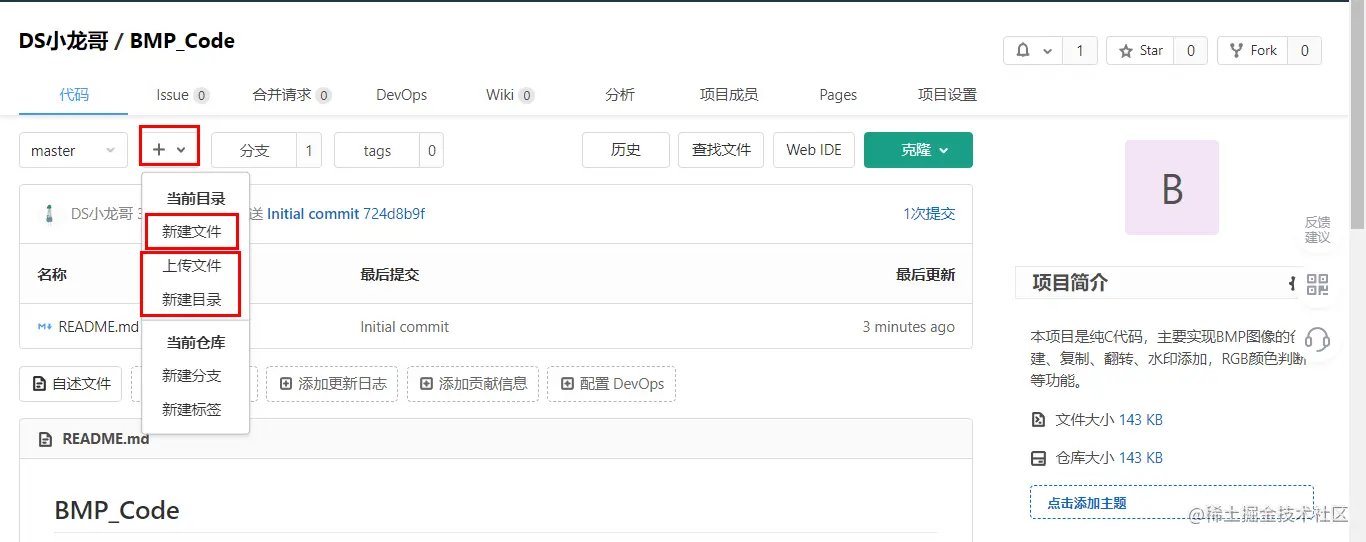Open the notification dropdown arrow
The width and height of the screenshot is (1366, 542).
pos(1047,51)
